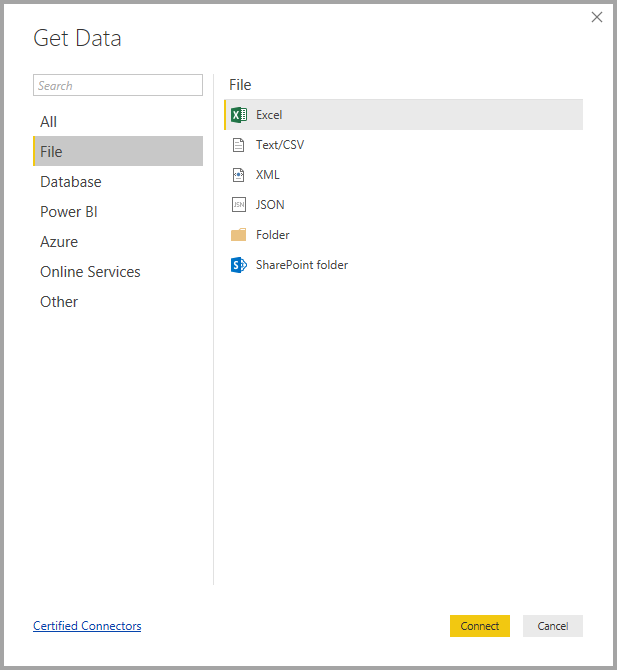Pick the XML label

click(x=268, y=175)
